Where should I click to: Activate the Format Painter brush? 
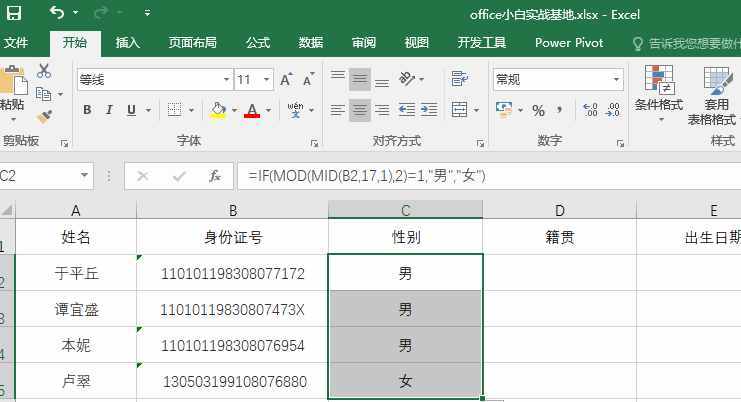pyautogui.click(x=45, y=116)
